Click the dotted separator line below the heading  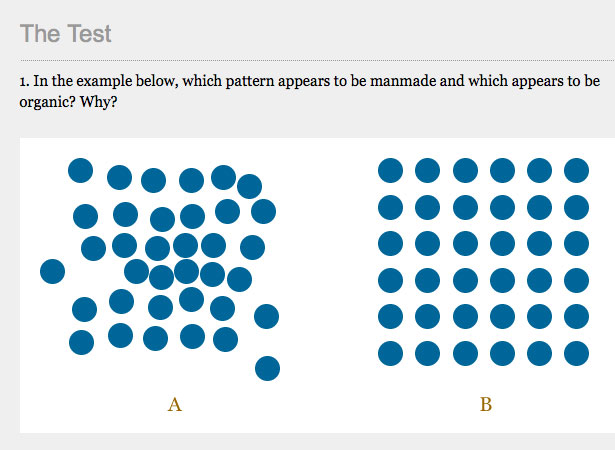pos(317,61)
